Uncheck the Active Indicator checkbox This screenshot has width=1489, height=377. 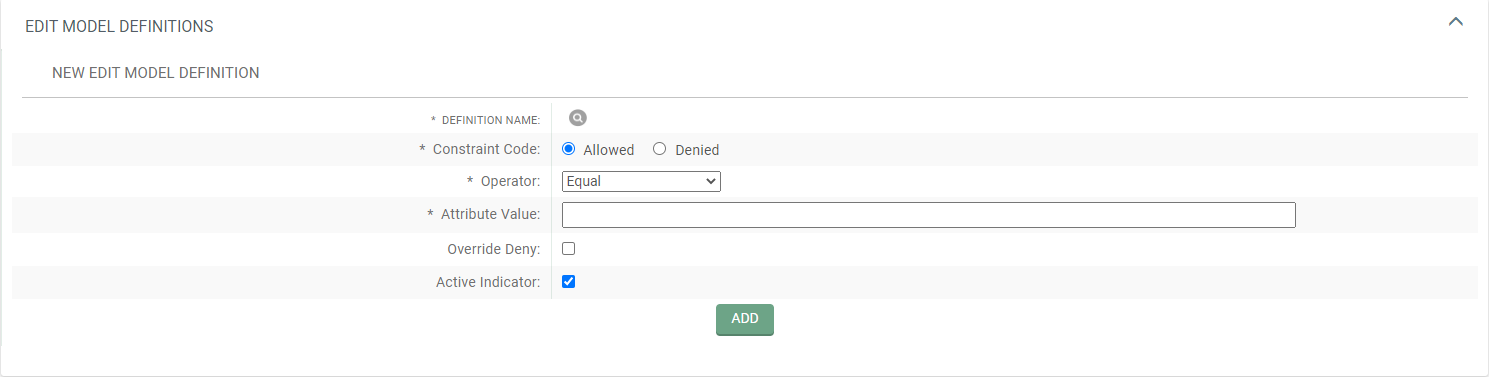click(569, 282)
